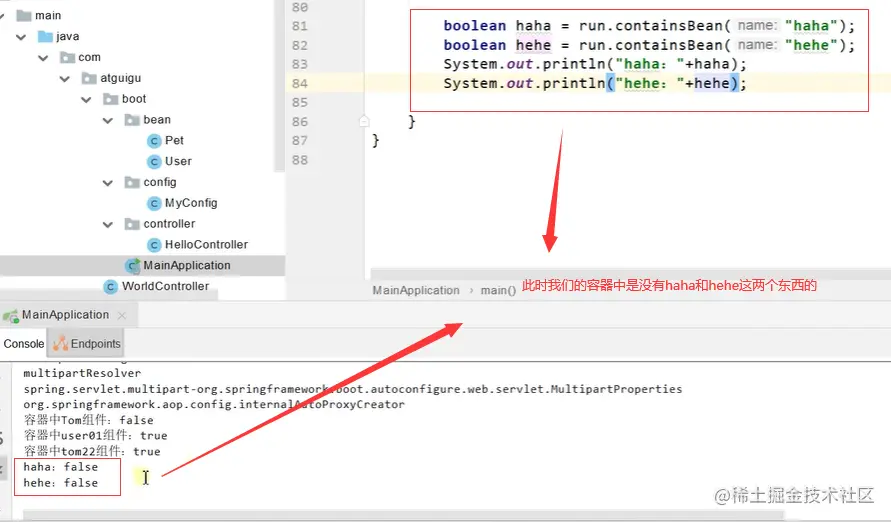Click line number 84 in gutter
891x522 pixels.
[299, 83]
